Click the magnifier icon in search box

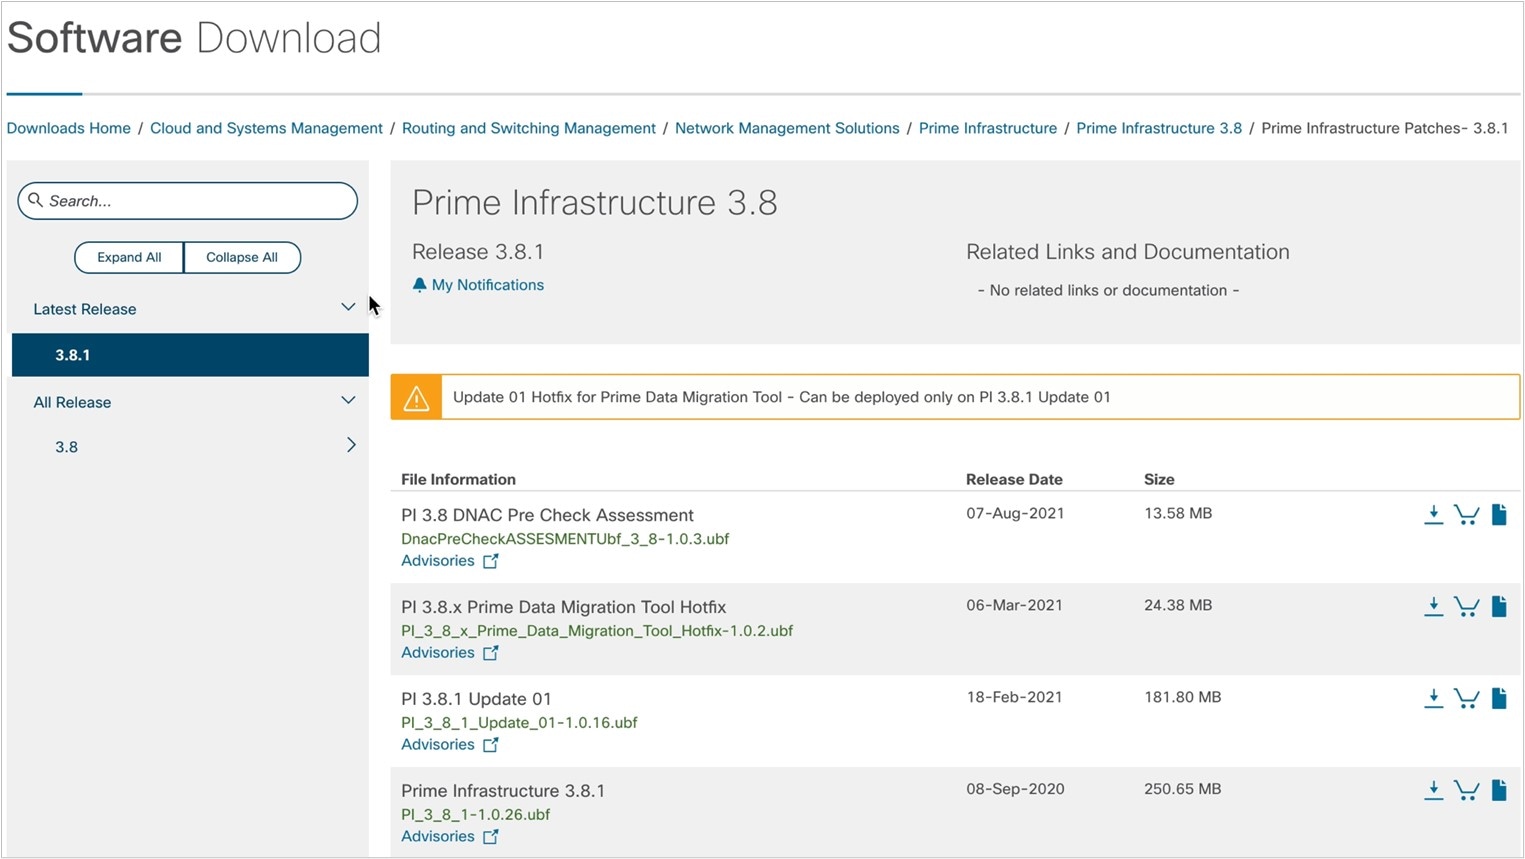(x=36, y=200)
